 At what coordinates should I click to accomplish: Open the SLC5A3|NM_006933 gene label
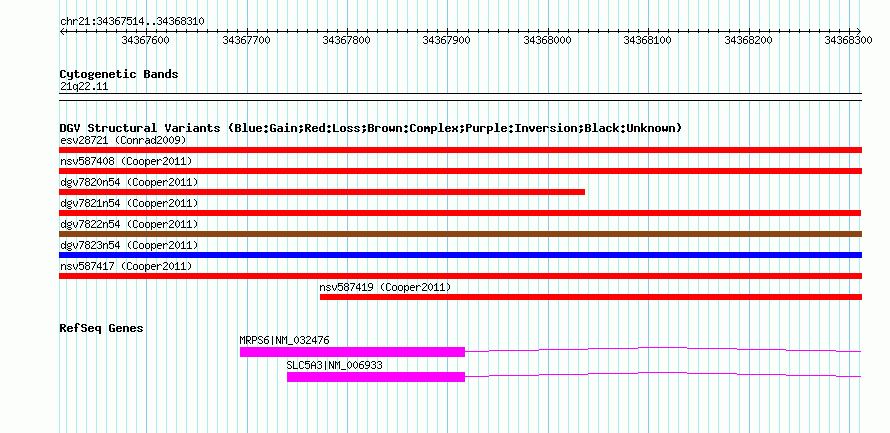click(334, 365)
